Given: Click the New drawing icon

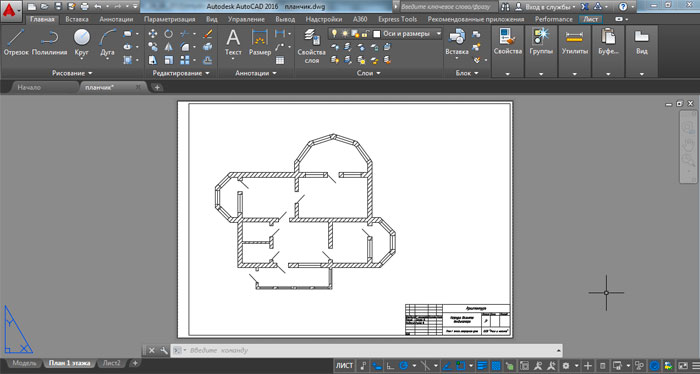Looking at the screenshot, I should 31,7.
